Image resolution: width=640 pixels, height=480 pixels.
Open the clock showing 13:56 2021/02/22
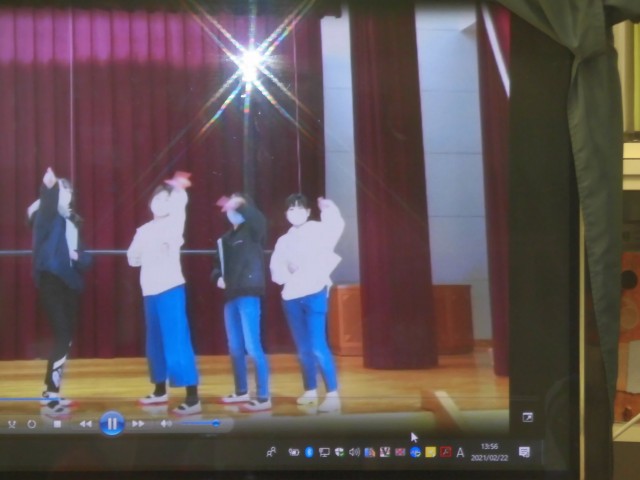[489, 452]
